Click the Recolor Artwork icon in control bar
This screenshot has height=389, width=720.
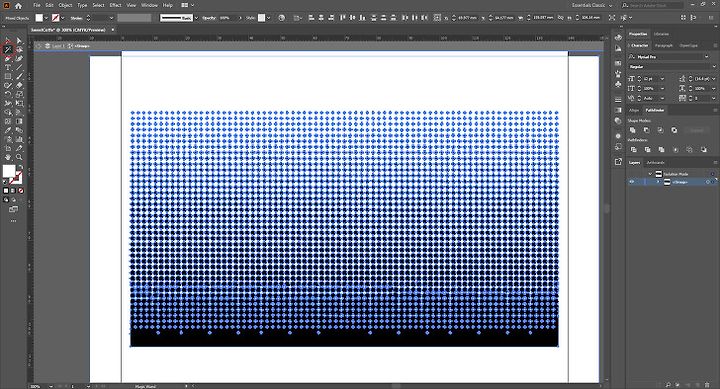(x=281, y=18)
